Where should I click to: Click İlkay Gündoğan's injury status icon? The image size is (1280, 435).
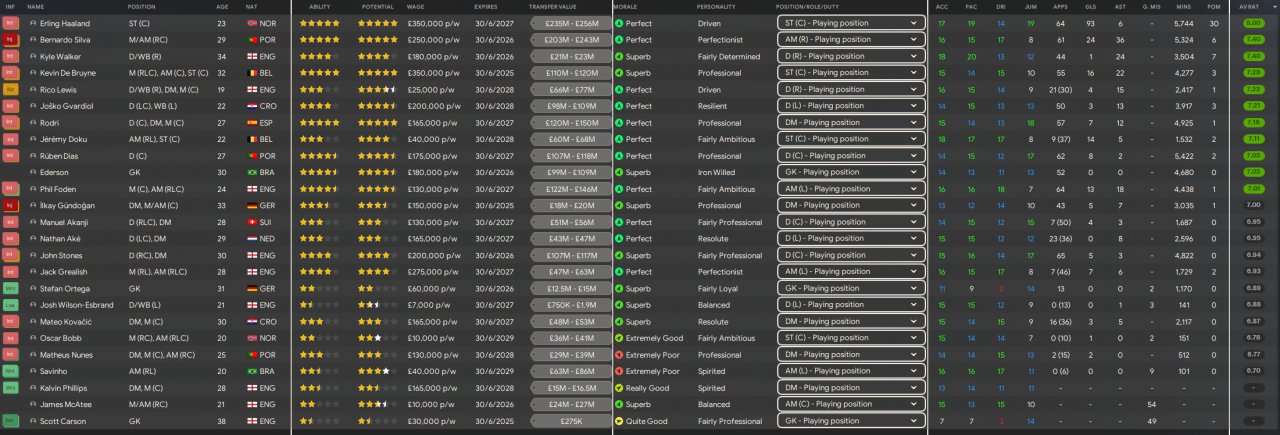tap(11, 205)
